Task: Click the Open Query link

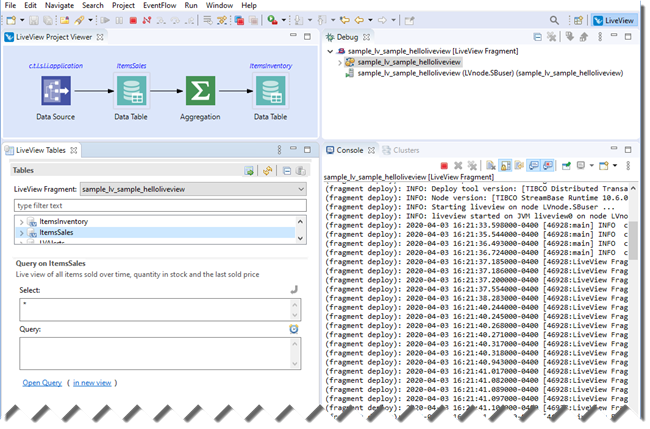Action: (x=42, y=382)
